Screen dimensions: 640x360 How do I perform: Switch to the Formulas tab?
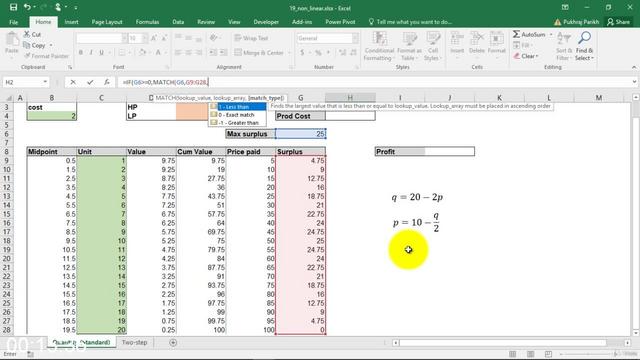pos(147,22)
